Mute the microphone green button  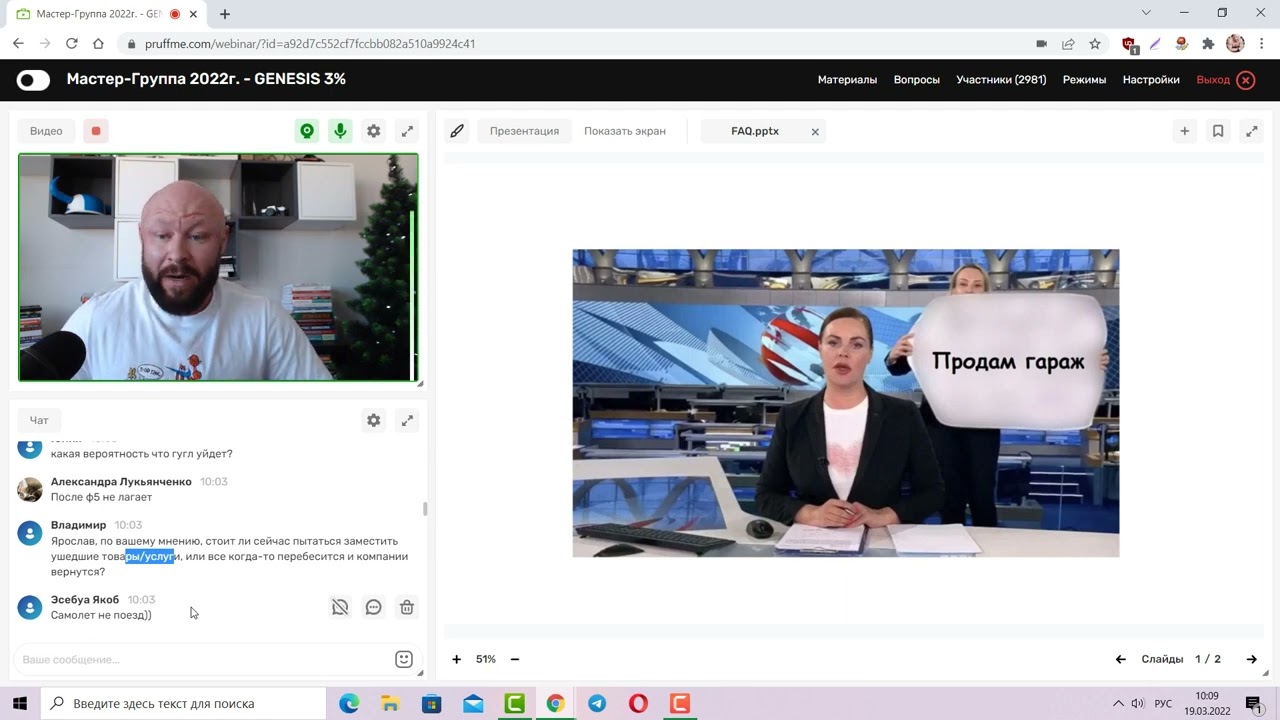(341, 131)
